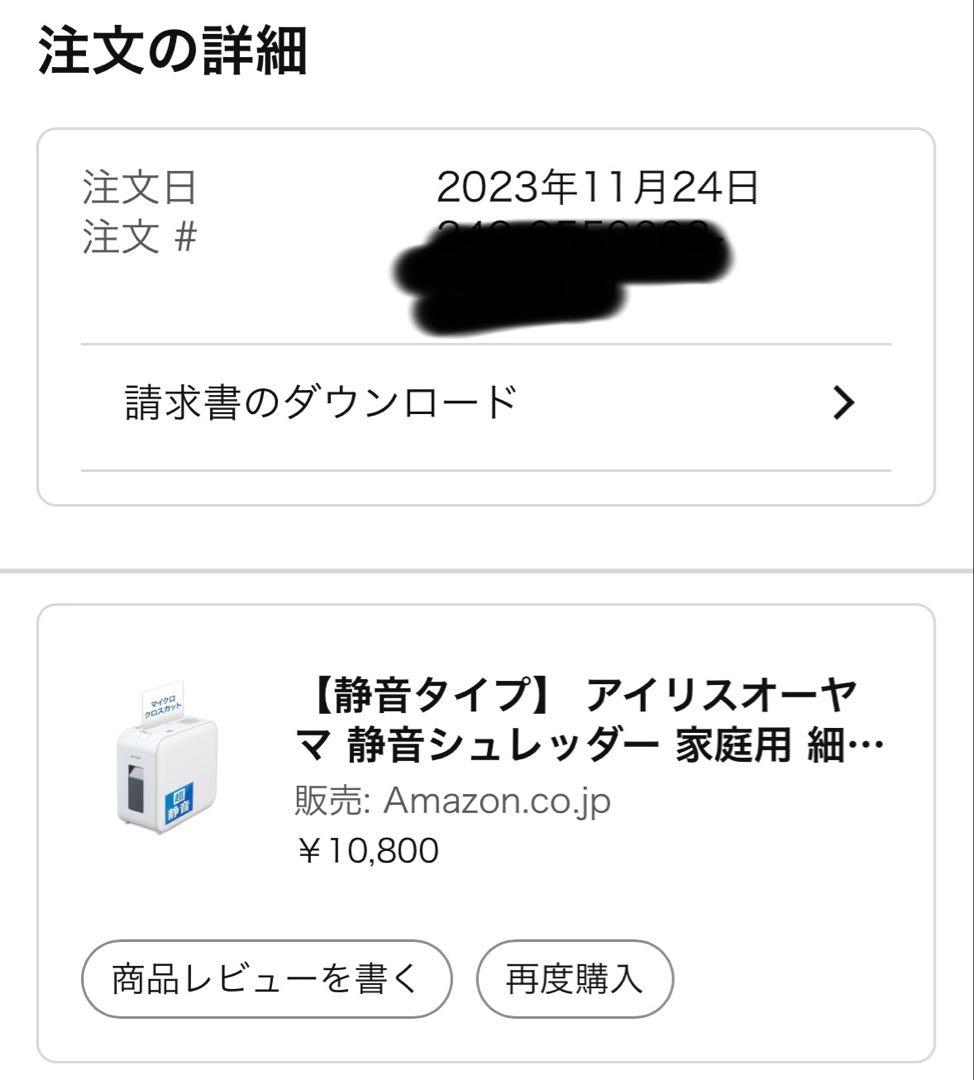Viewport: 974px width, 1080px height.
Task: Tap the order date 2023年11月24日
Action: pyautogui.click(x=598, y=186)
